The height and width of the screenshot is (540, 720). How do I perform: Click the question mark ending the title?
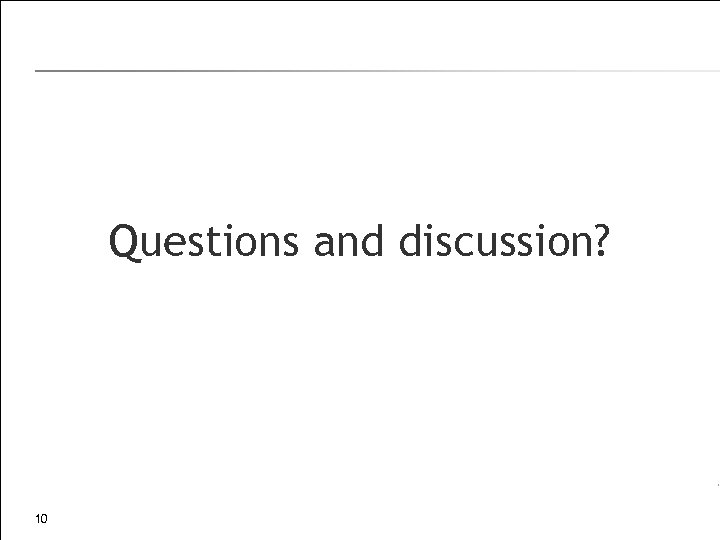click(x=598, y=240)
